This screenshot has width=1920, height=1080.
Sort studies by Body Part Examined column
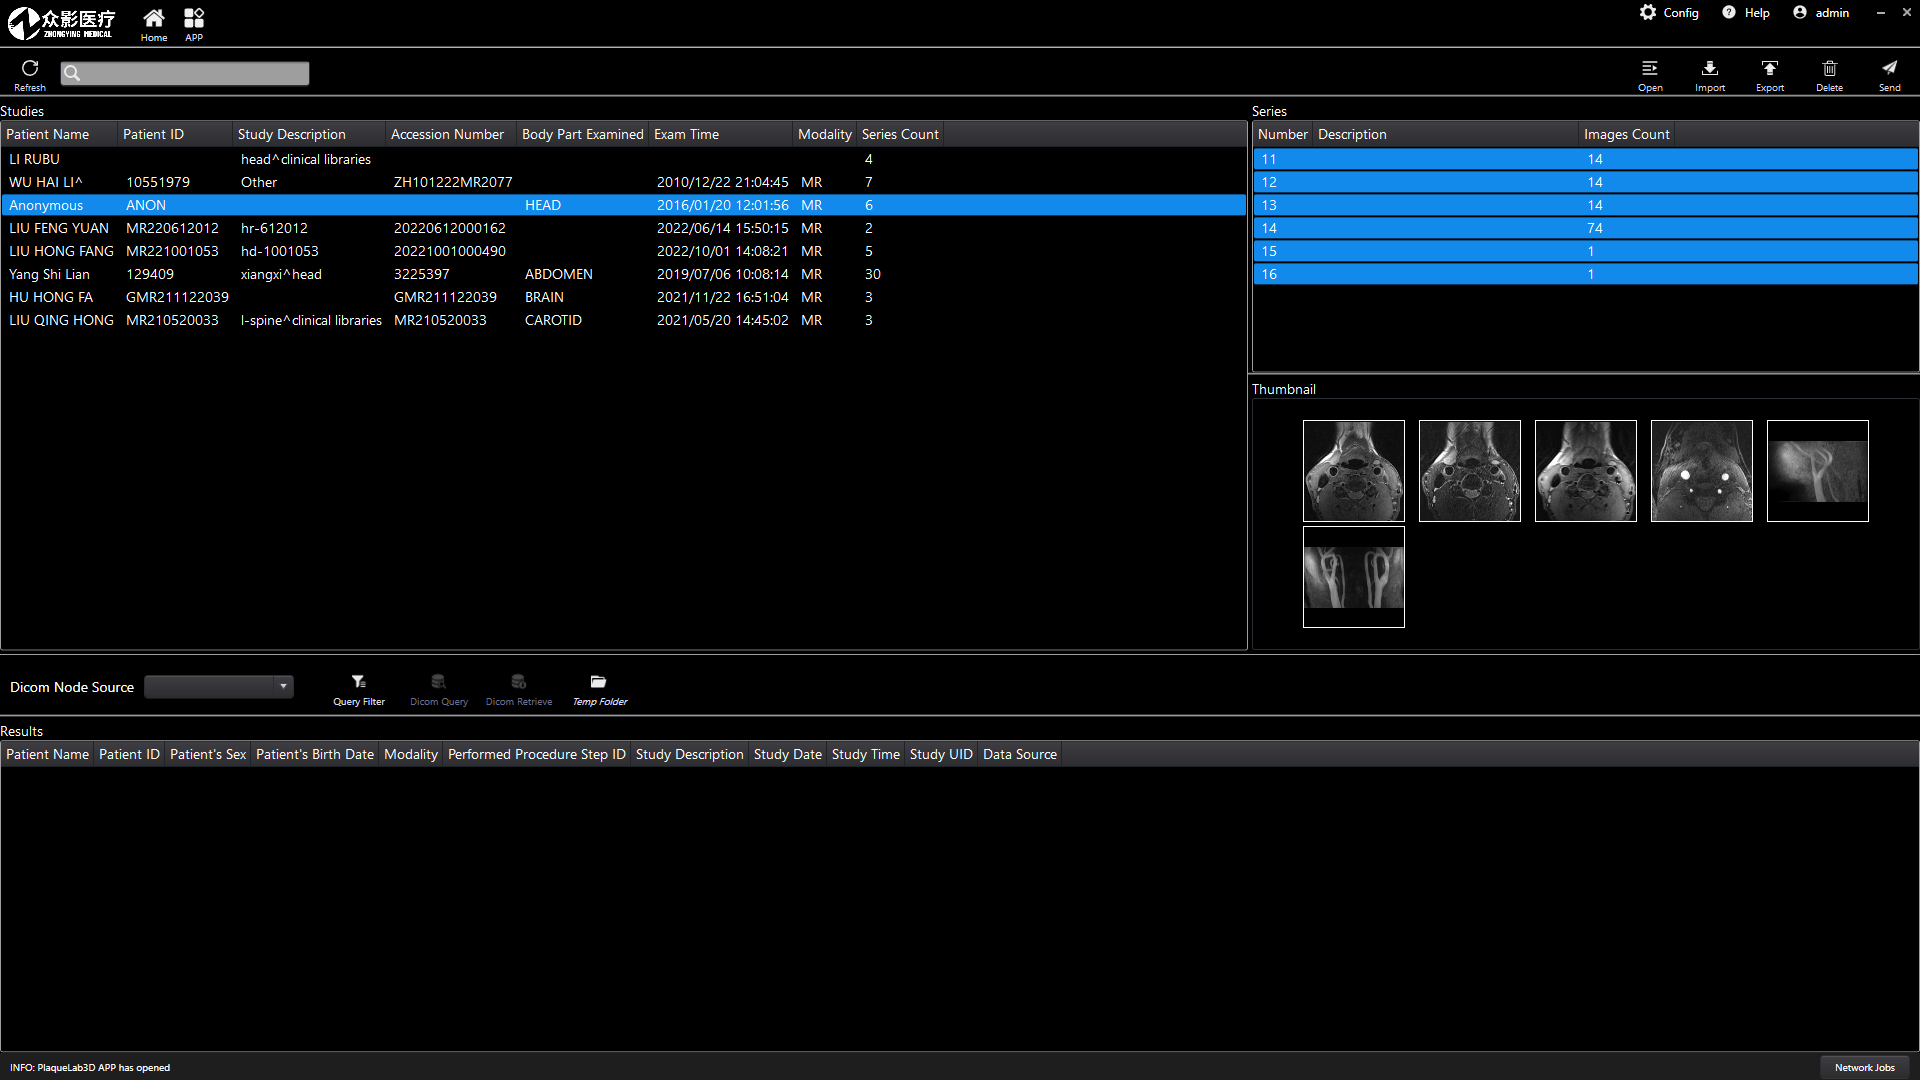583,134
